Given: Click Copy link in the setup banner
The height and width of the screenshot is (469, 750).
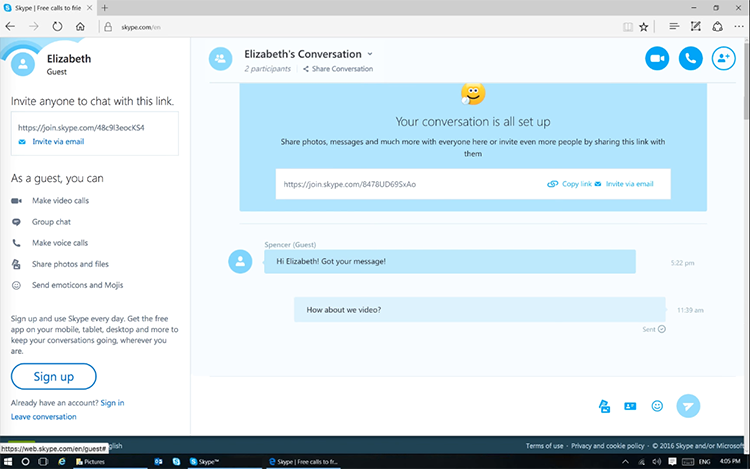Looking at the screenshot, I should click(569, 184).
